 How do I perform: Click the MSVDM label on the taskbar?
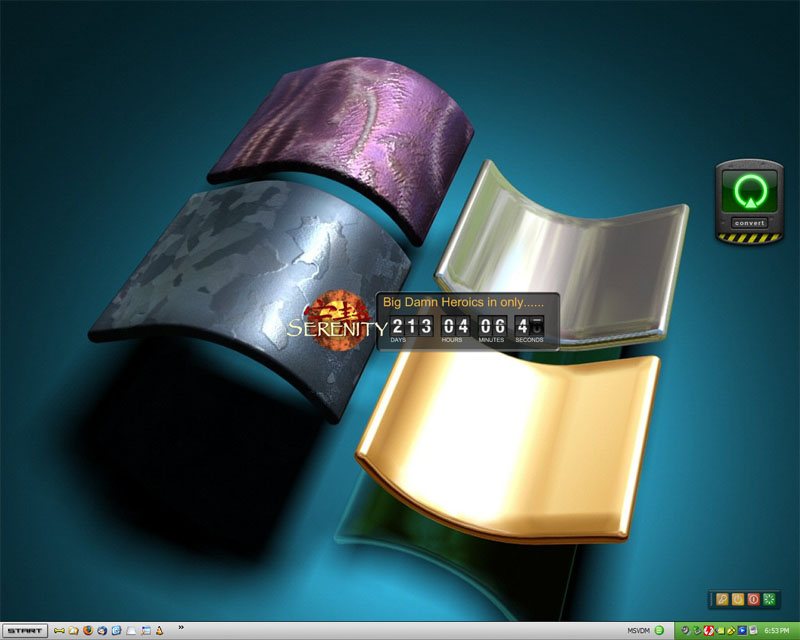click(638, 631)
